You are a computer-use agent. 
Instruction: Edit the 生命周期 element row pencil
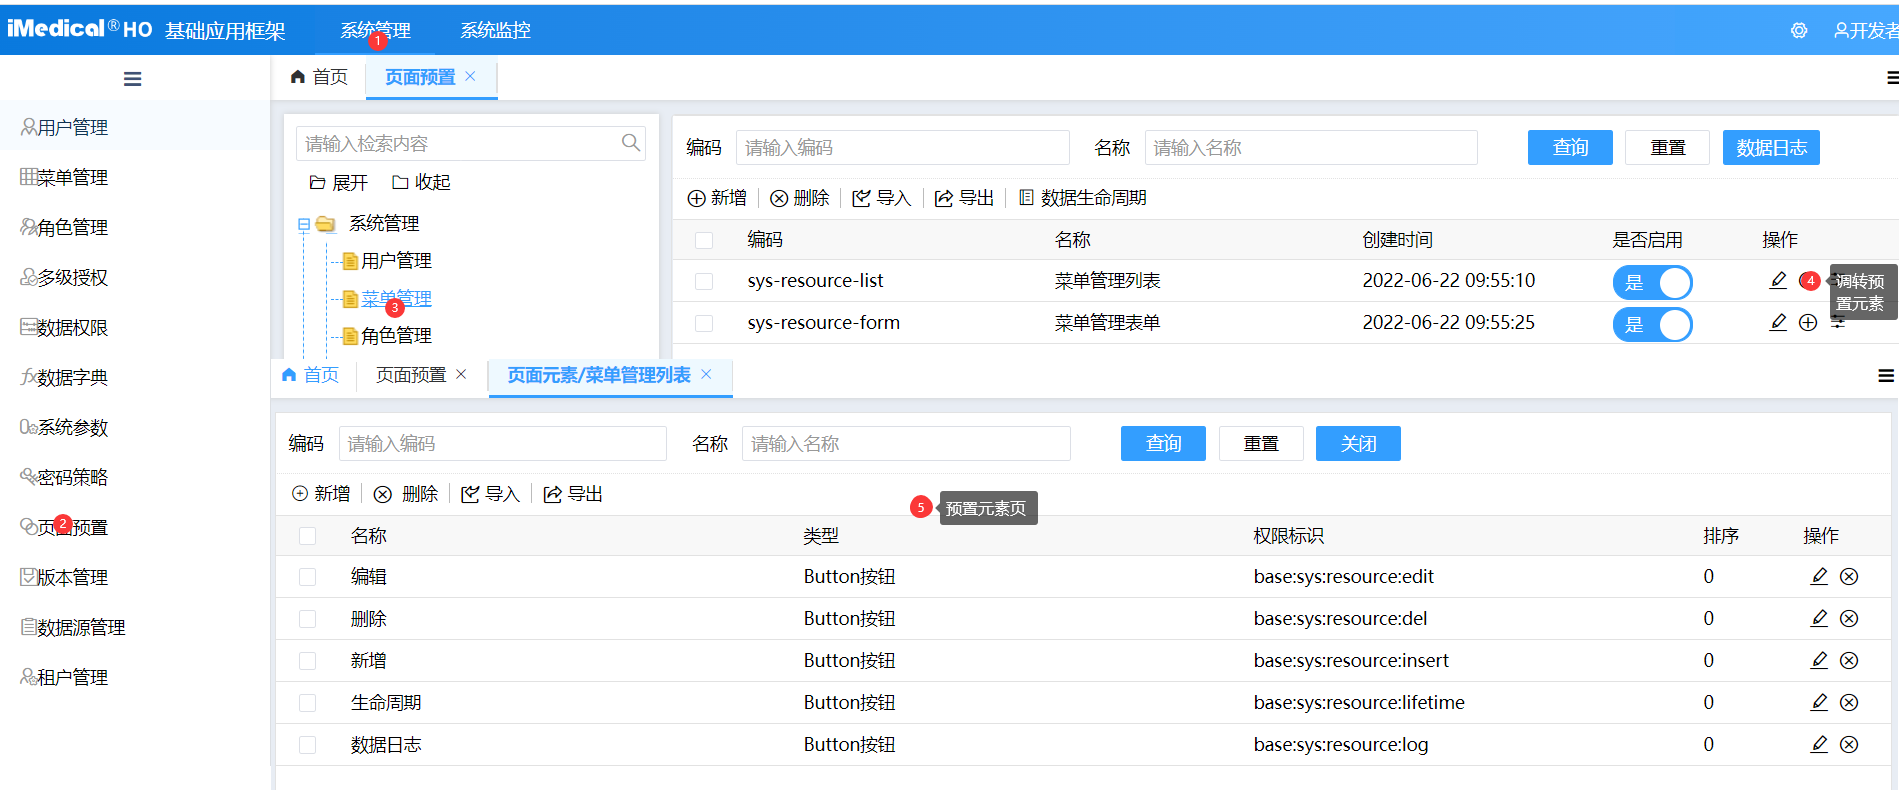coord(1819,703)
